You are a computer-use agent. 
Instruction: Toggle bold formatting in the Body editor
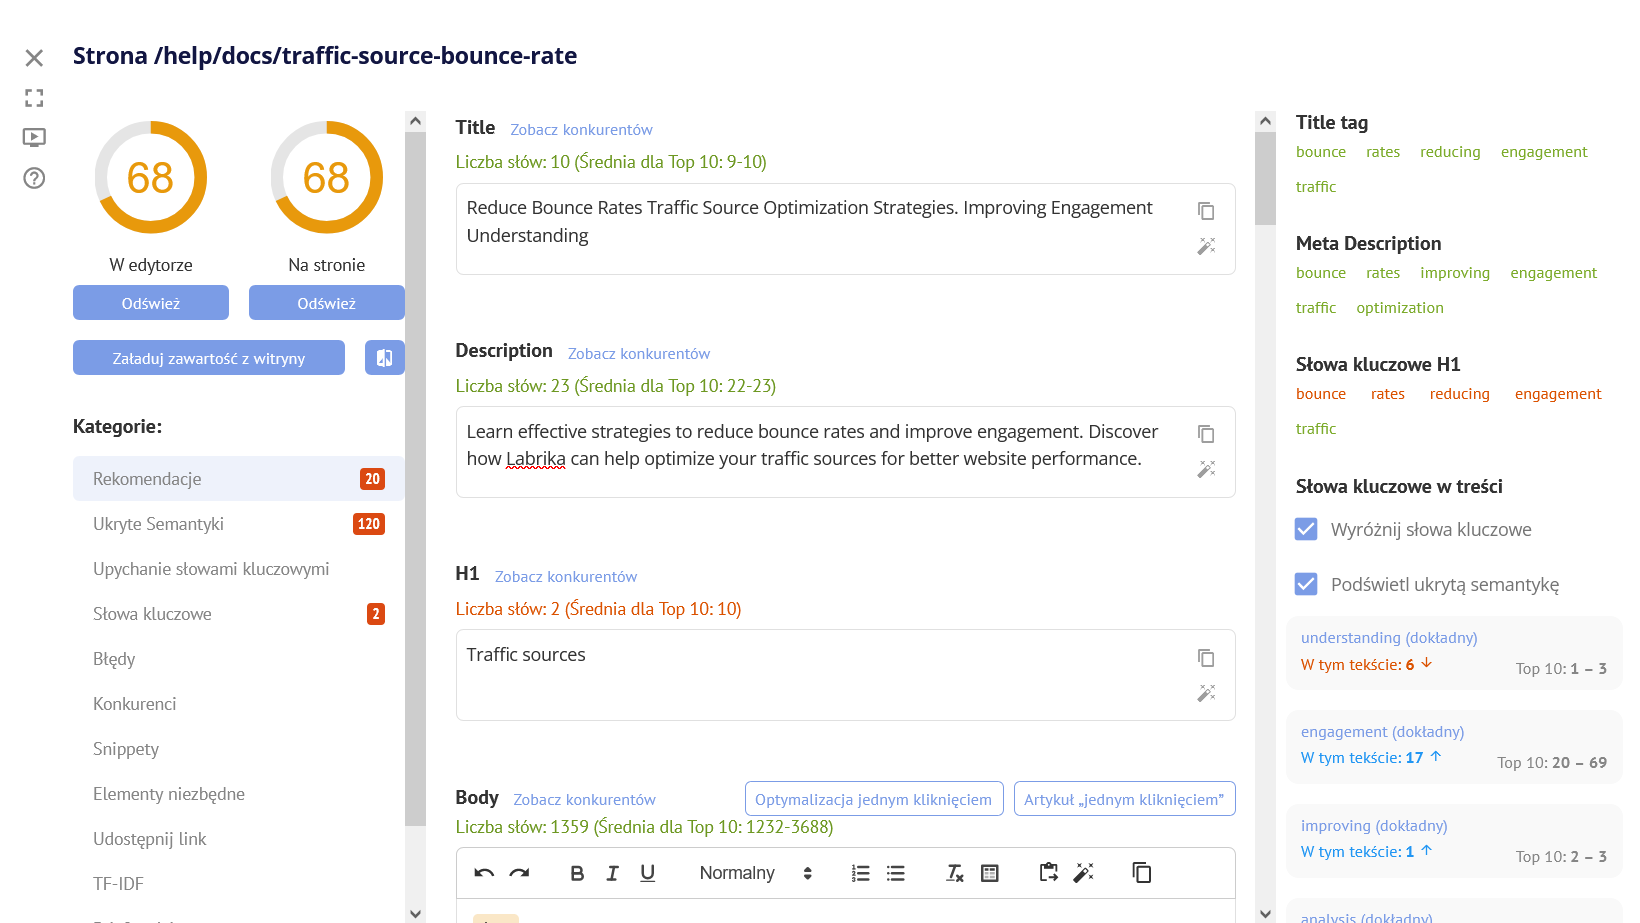pos(577,872)
